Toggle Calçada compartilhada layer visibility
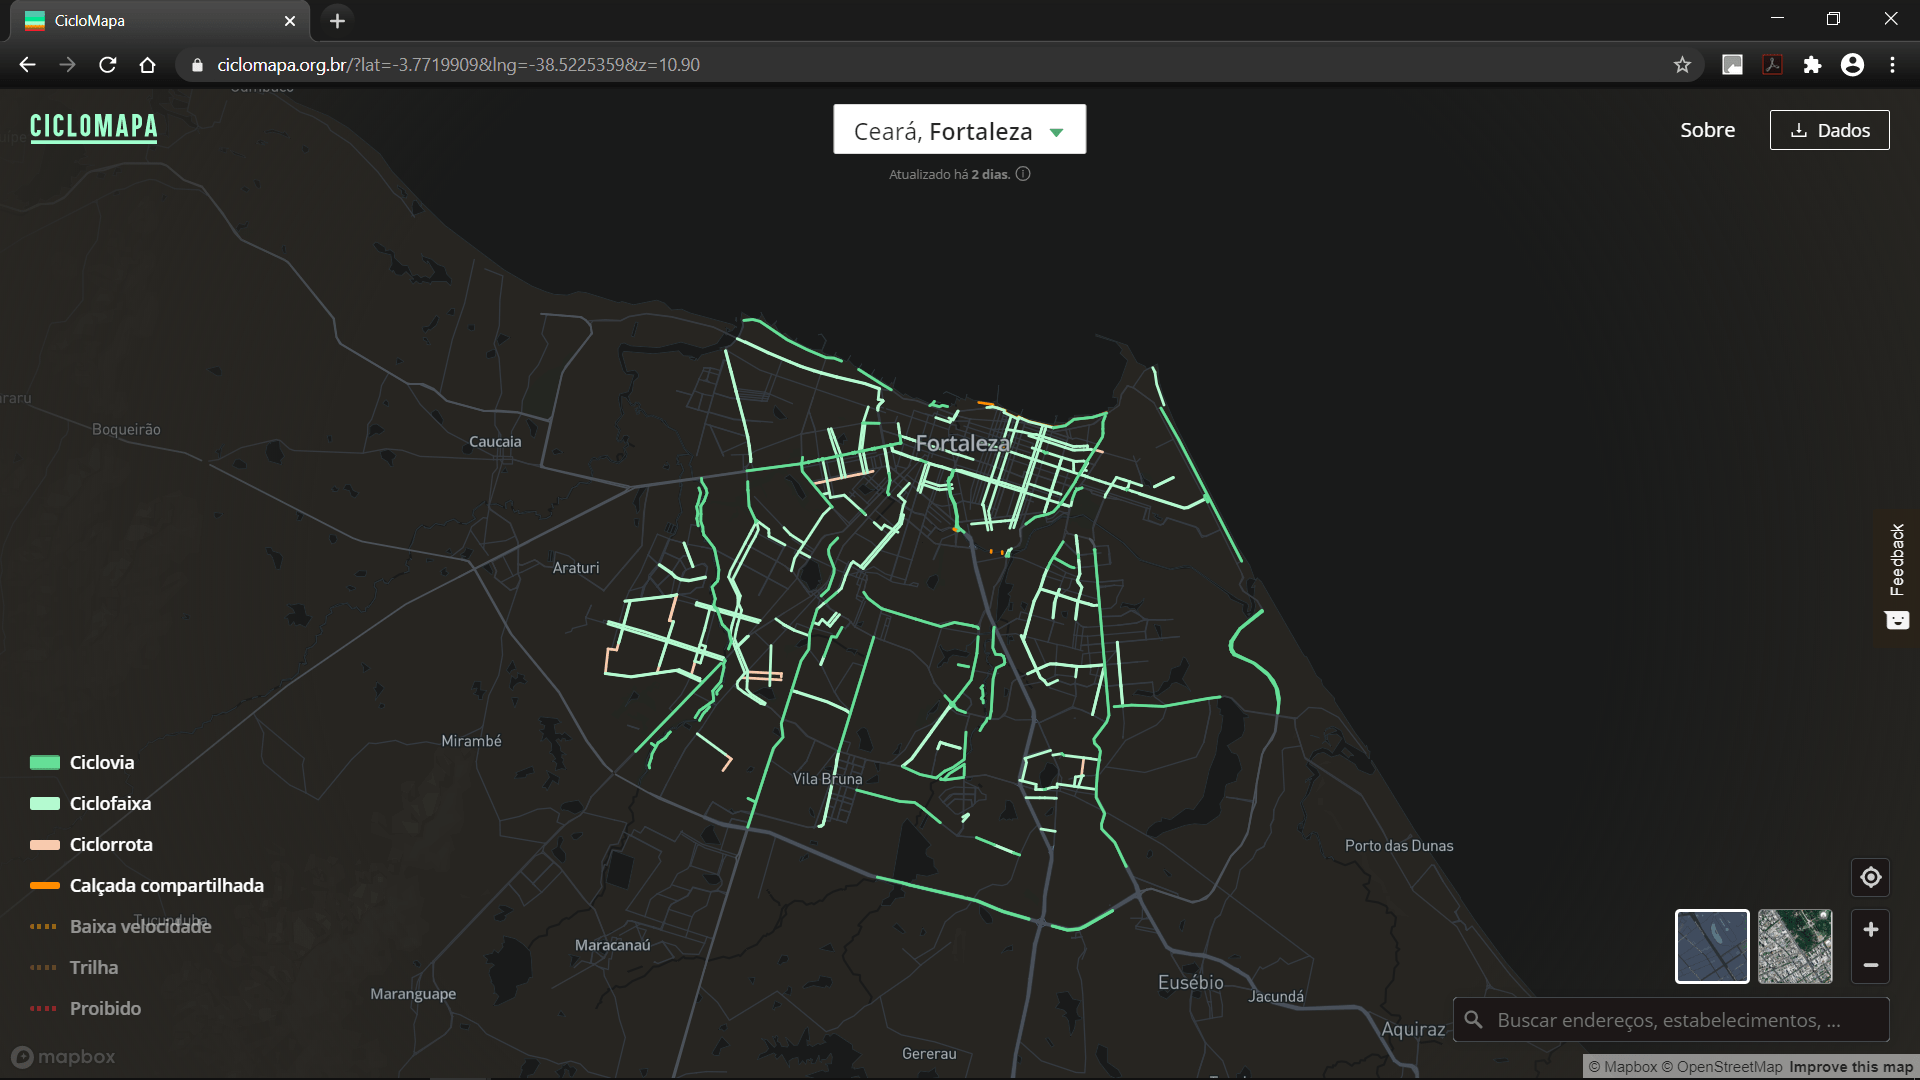Screen dimensions: 1920x1080 pyautogui.click(x=166, y=886)
